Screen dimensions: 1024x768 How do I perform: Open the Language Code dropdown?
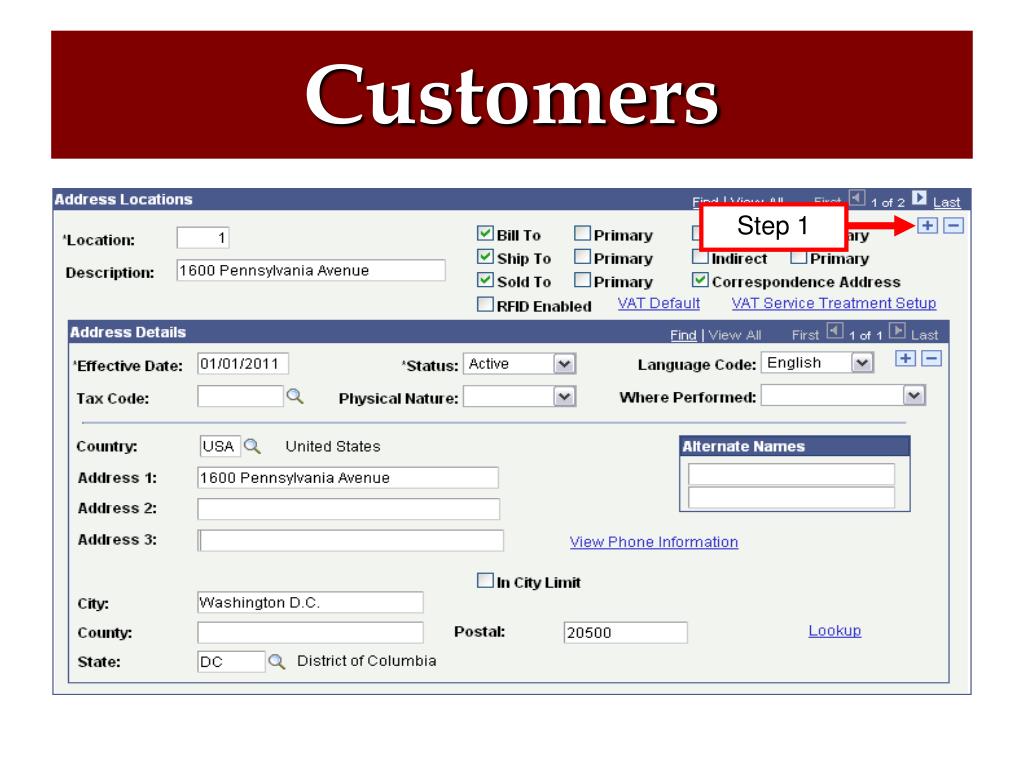tap(862, 362)
